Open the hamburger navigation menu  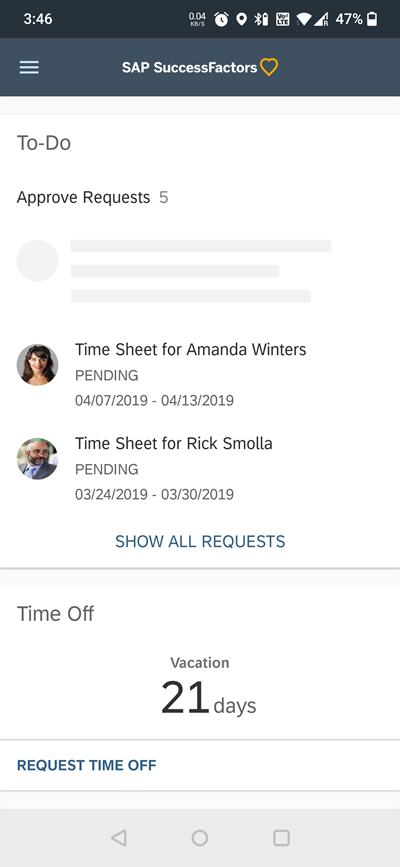[x=29, y=67]
